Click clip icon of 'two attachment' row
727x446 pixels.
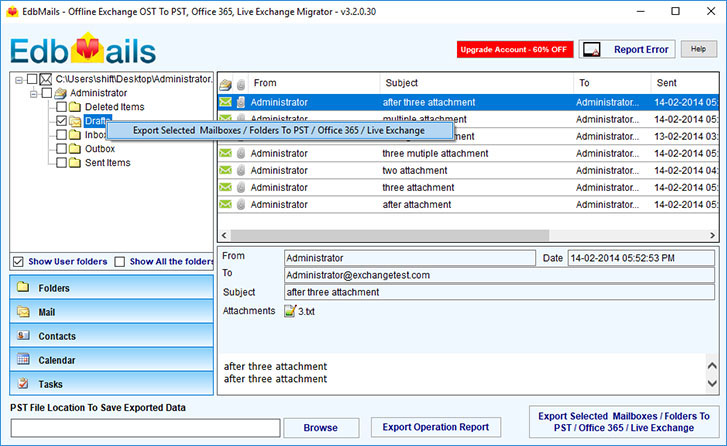click(x=241, y=171)
